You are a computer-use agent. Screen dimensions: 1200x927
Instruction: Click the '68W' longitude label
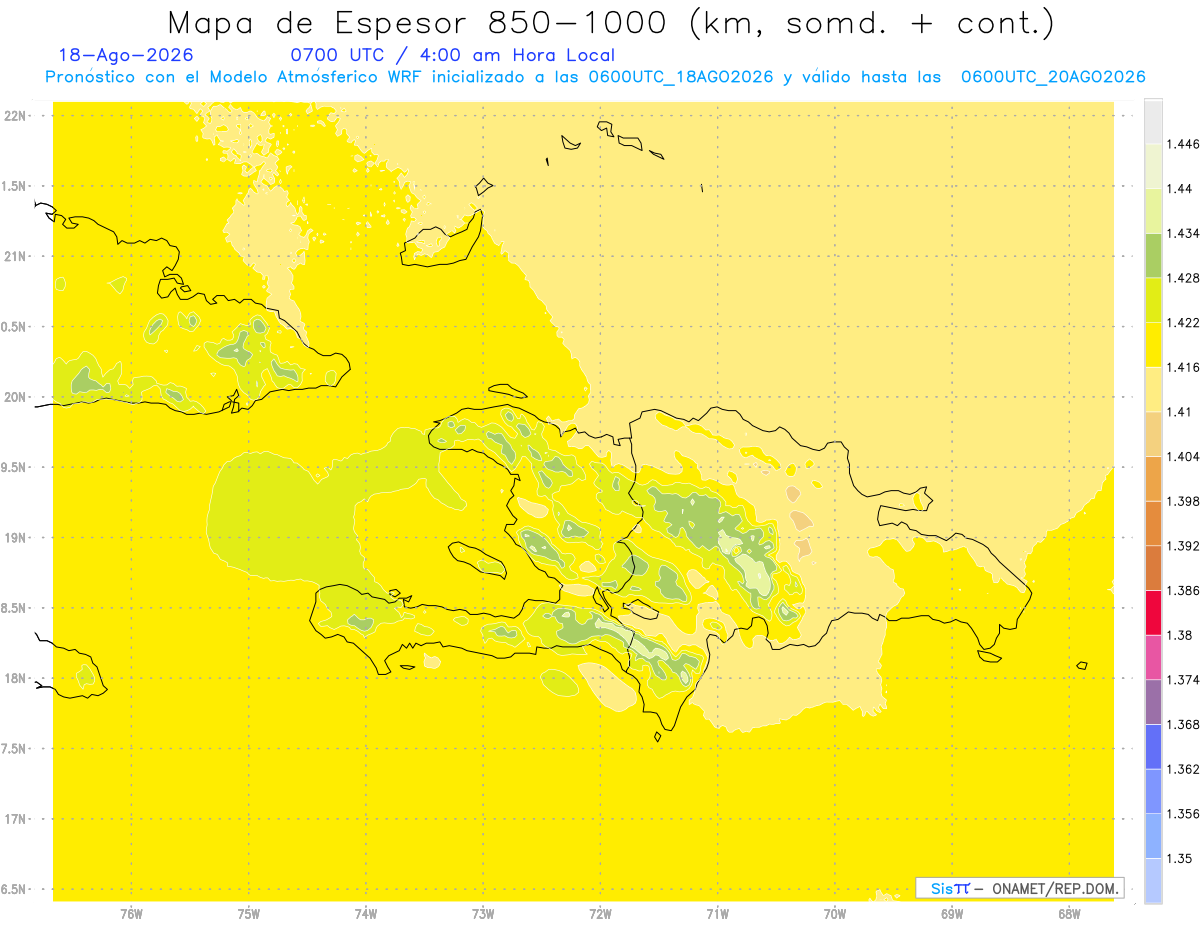click(1069, 913)
